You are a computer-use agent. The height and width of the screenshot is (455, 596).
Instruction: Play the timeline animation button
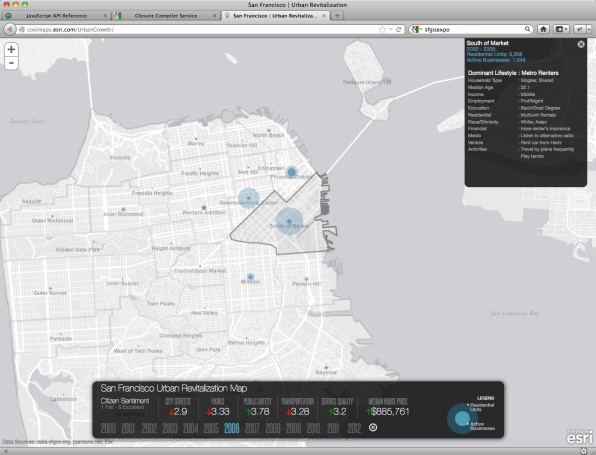[373, 428]
